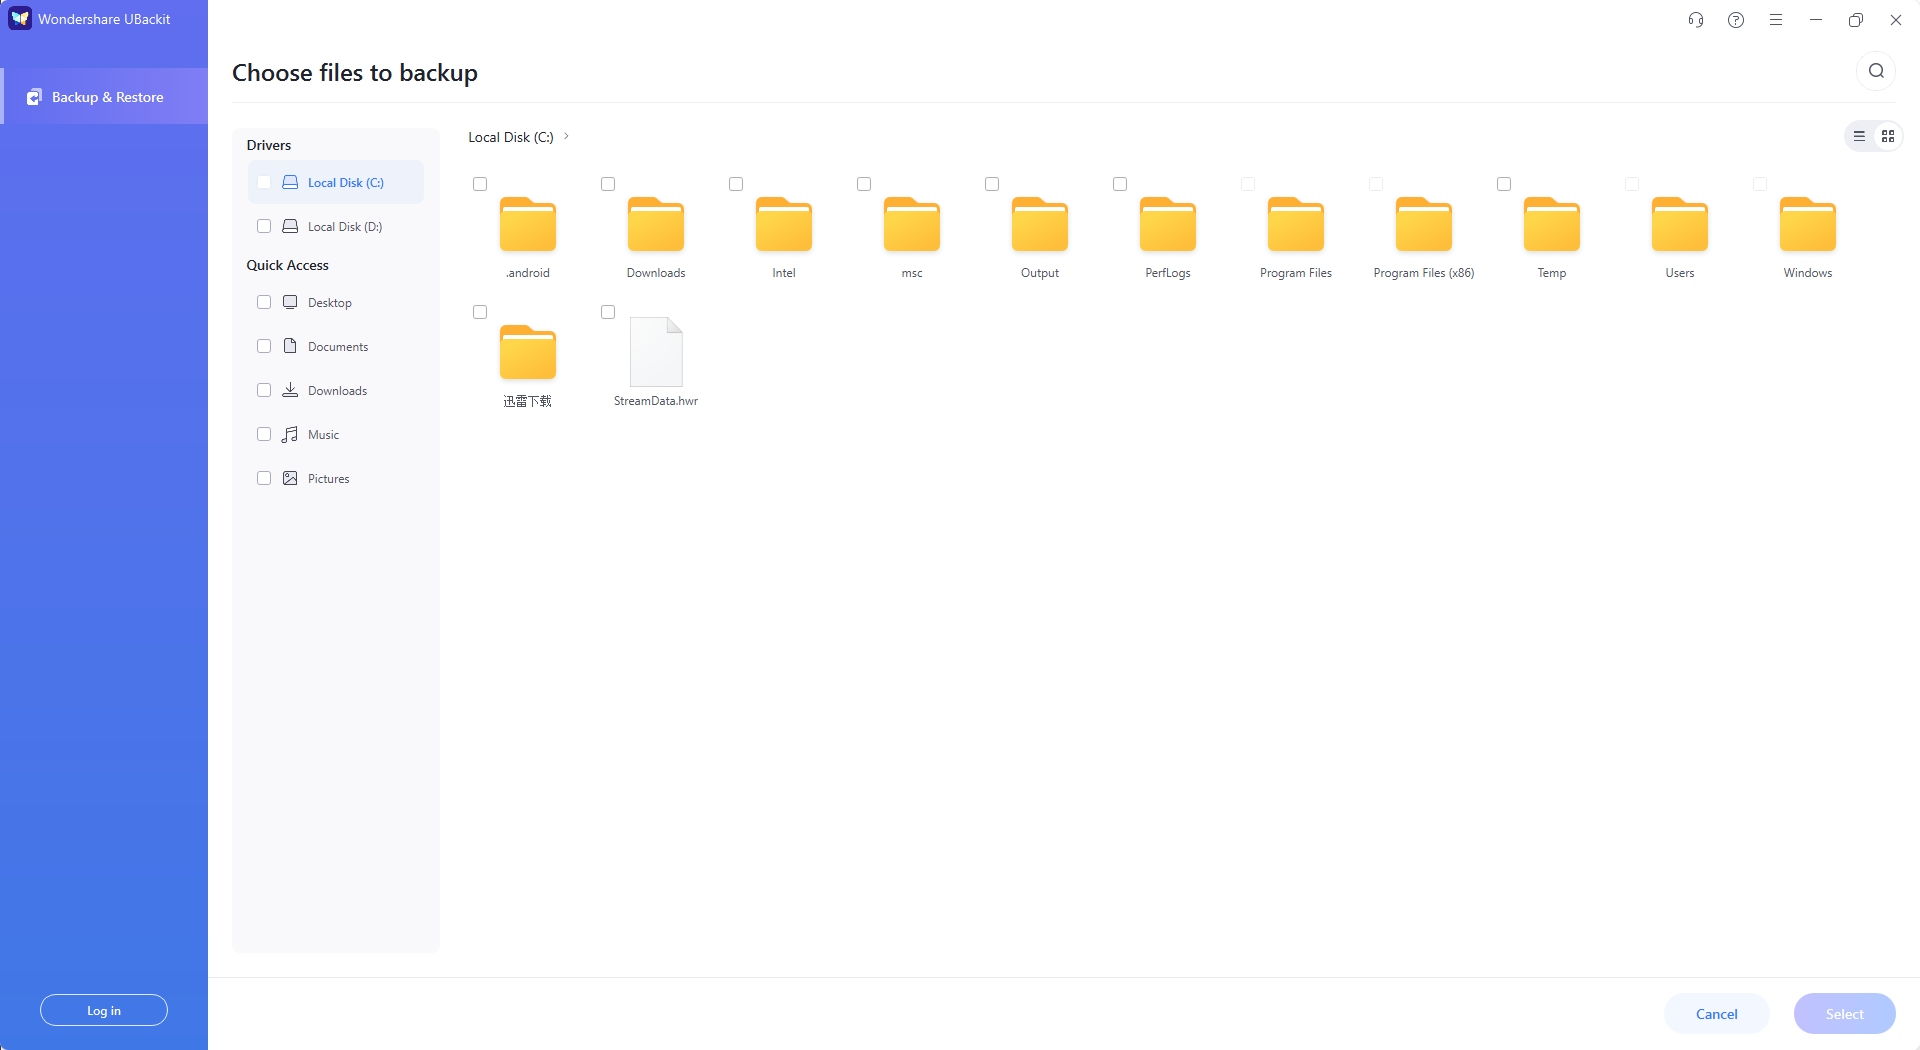Tick the .android folder checkbox
This screenshot has width=1920, height=1050.
point(480,184)
